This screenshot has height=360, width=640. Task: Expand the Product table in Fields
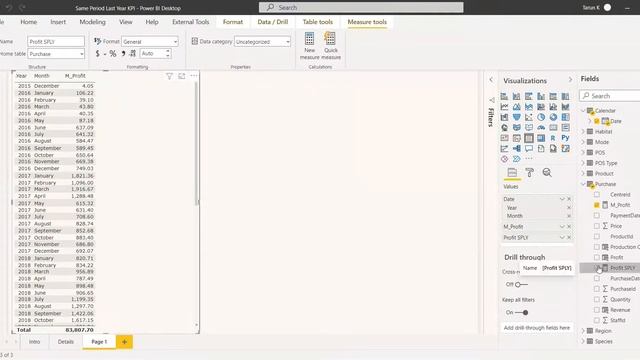point(583,173)
